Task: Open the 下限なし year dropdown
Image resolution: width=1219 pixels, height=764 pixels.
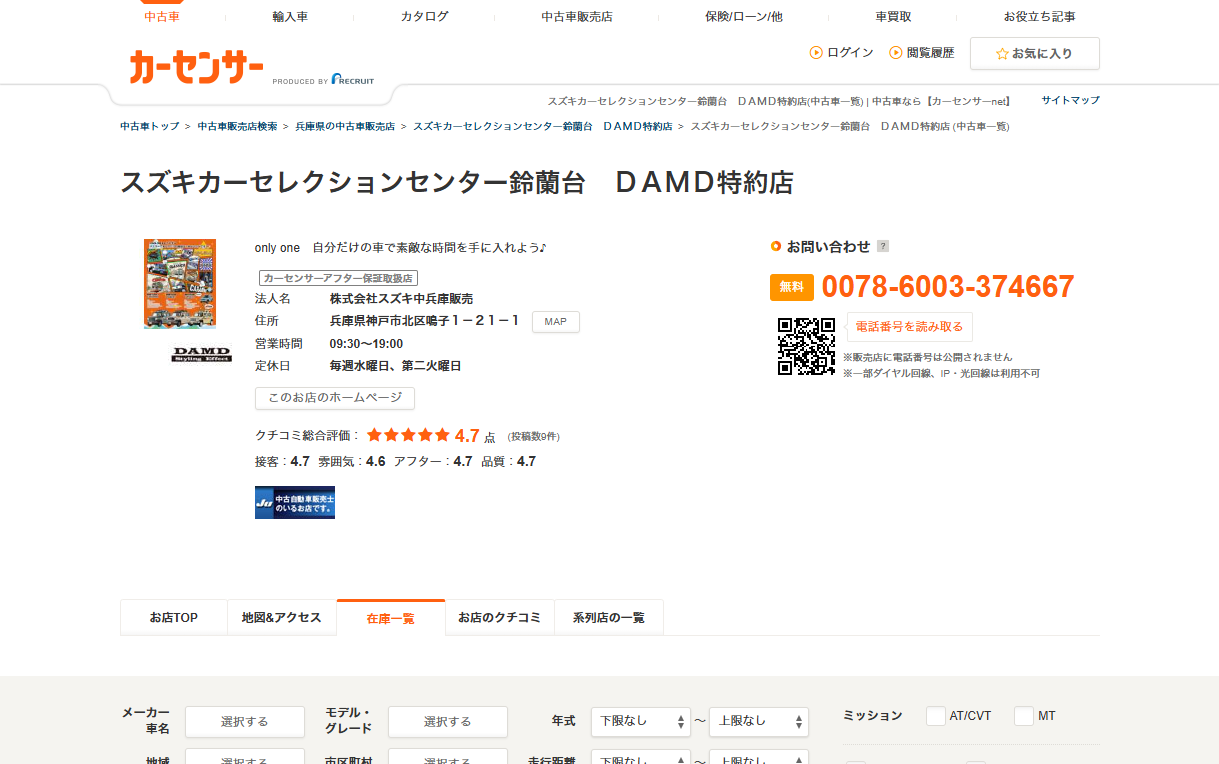Action: pyautogui.click(x=641, y=721)
